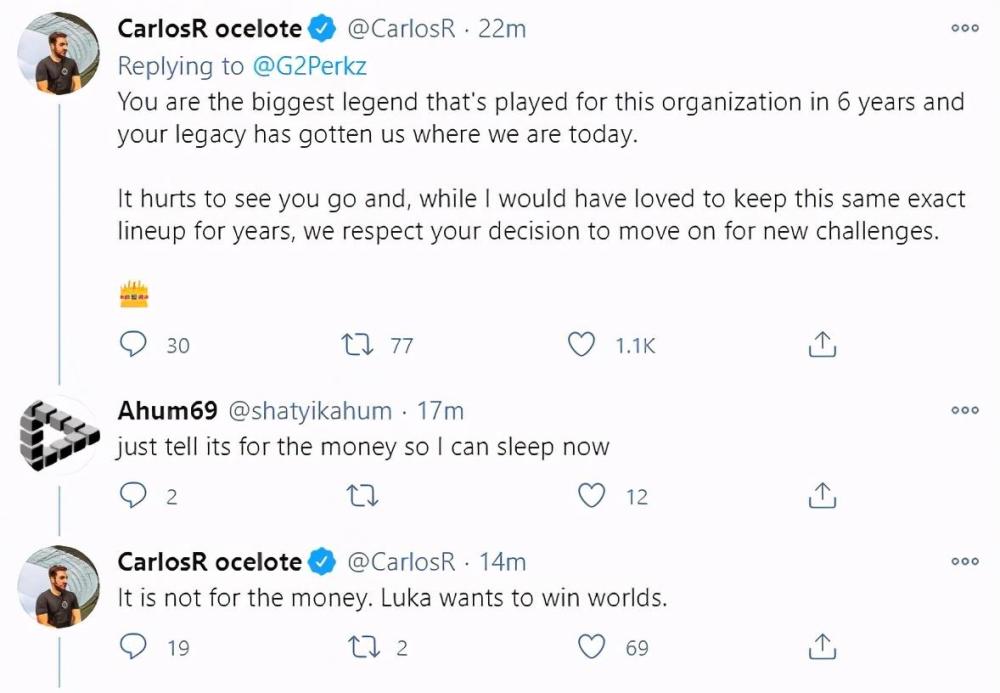Open more options on the 14m CarlosR tweet

[x=964, y=561]
